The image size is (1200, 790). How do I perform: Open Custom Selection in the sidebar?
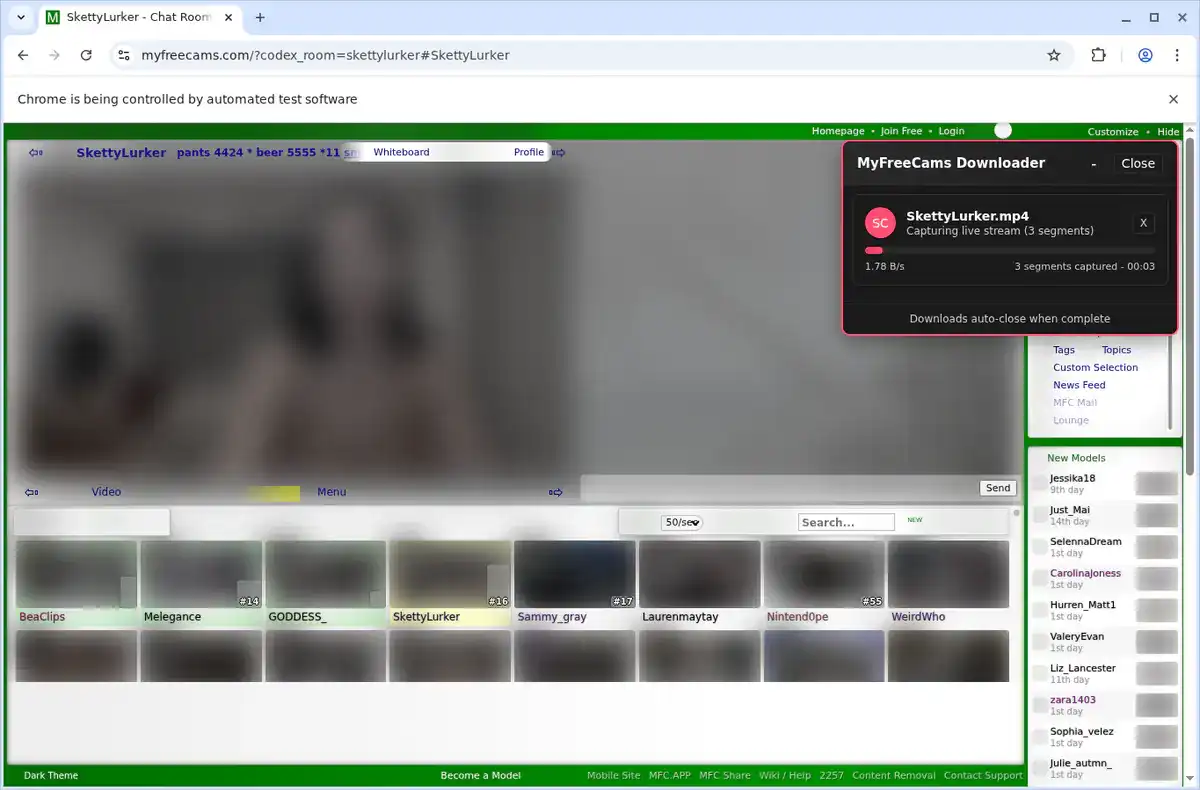pyautogui.click(x=1095, y=368)
